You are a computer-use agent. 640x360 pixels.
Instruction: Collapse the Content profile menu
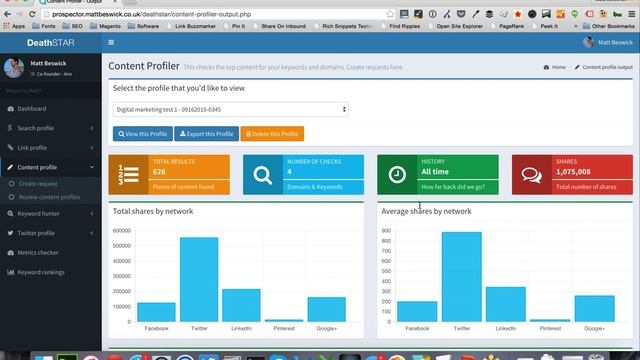tap(51, 167)
